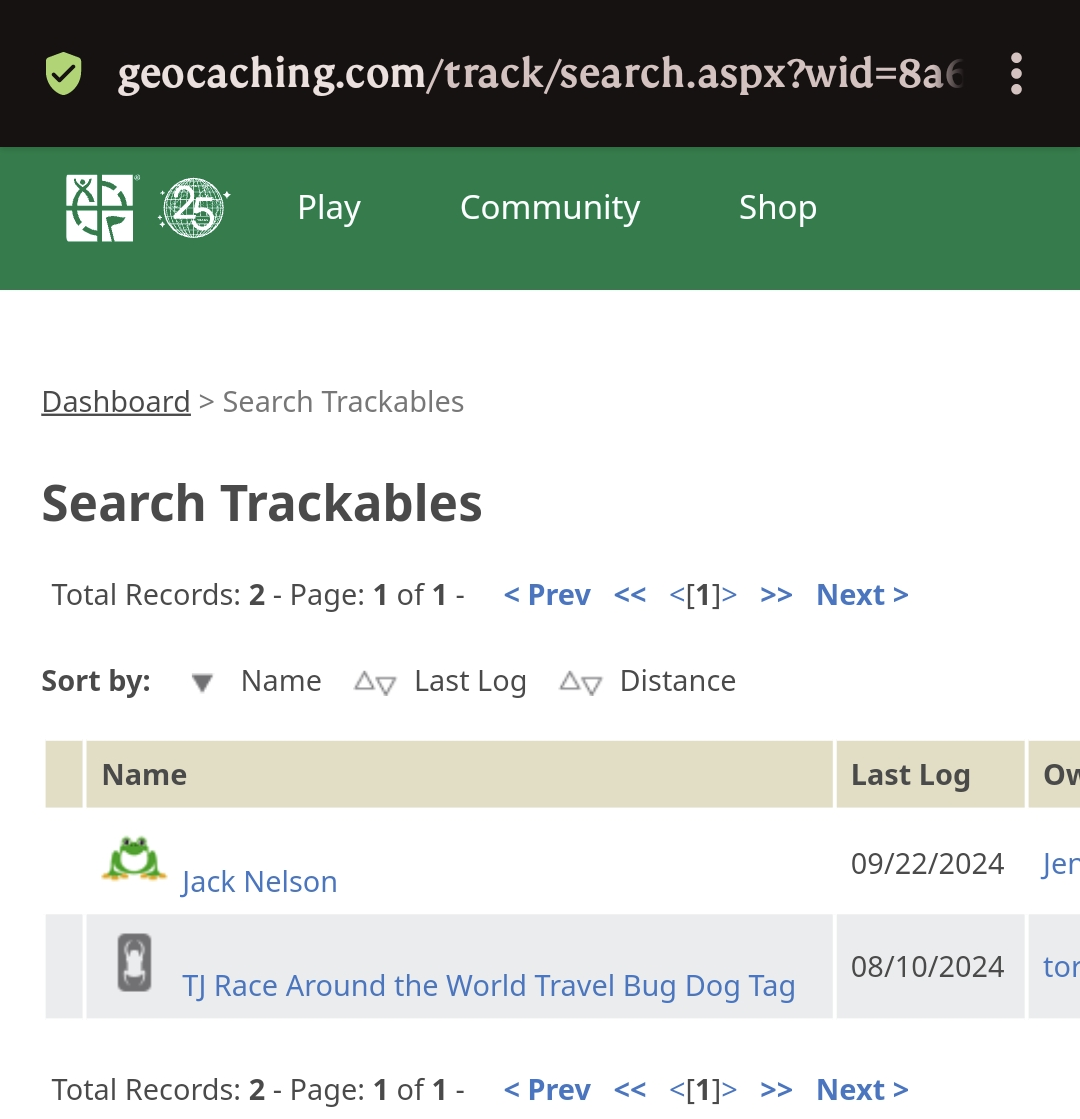Open the Shop menu
Image resolution: width=1080 pixels, height=1119 pixels.
(777, 208)
